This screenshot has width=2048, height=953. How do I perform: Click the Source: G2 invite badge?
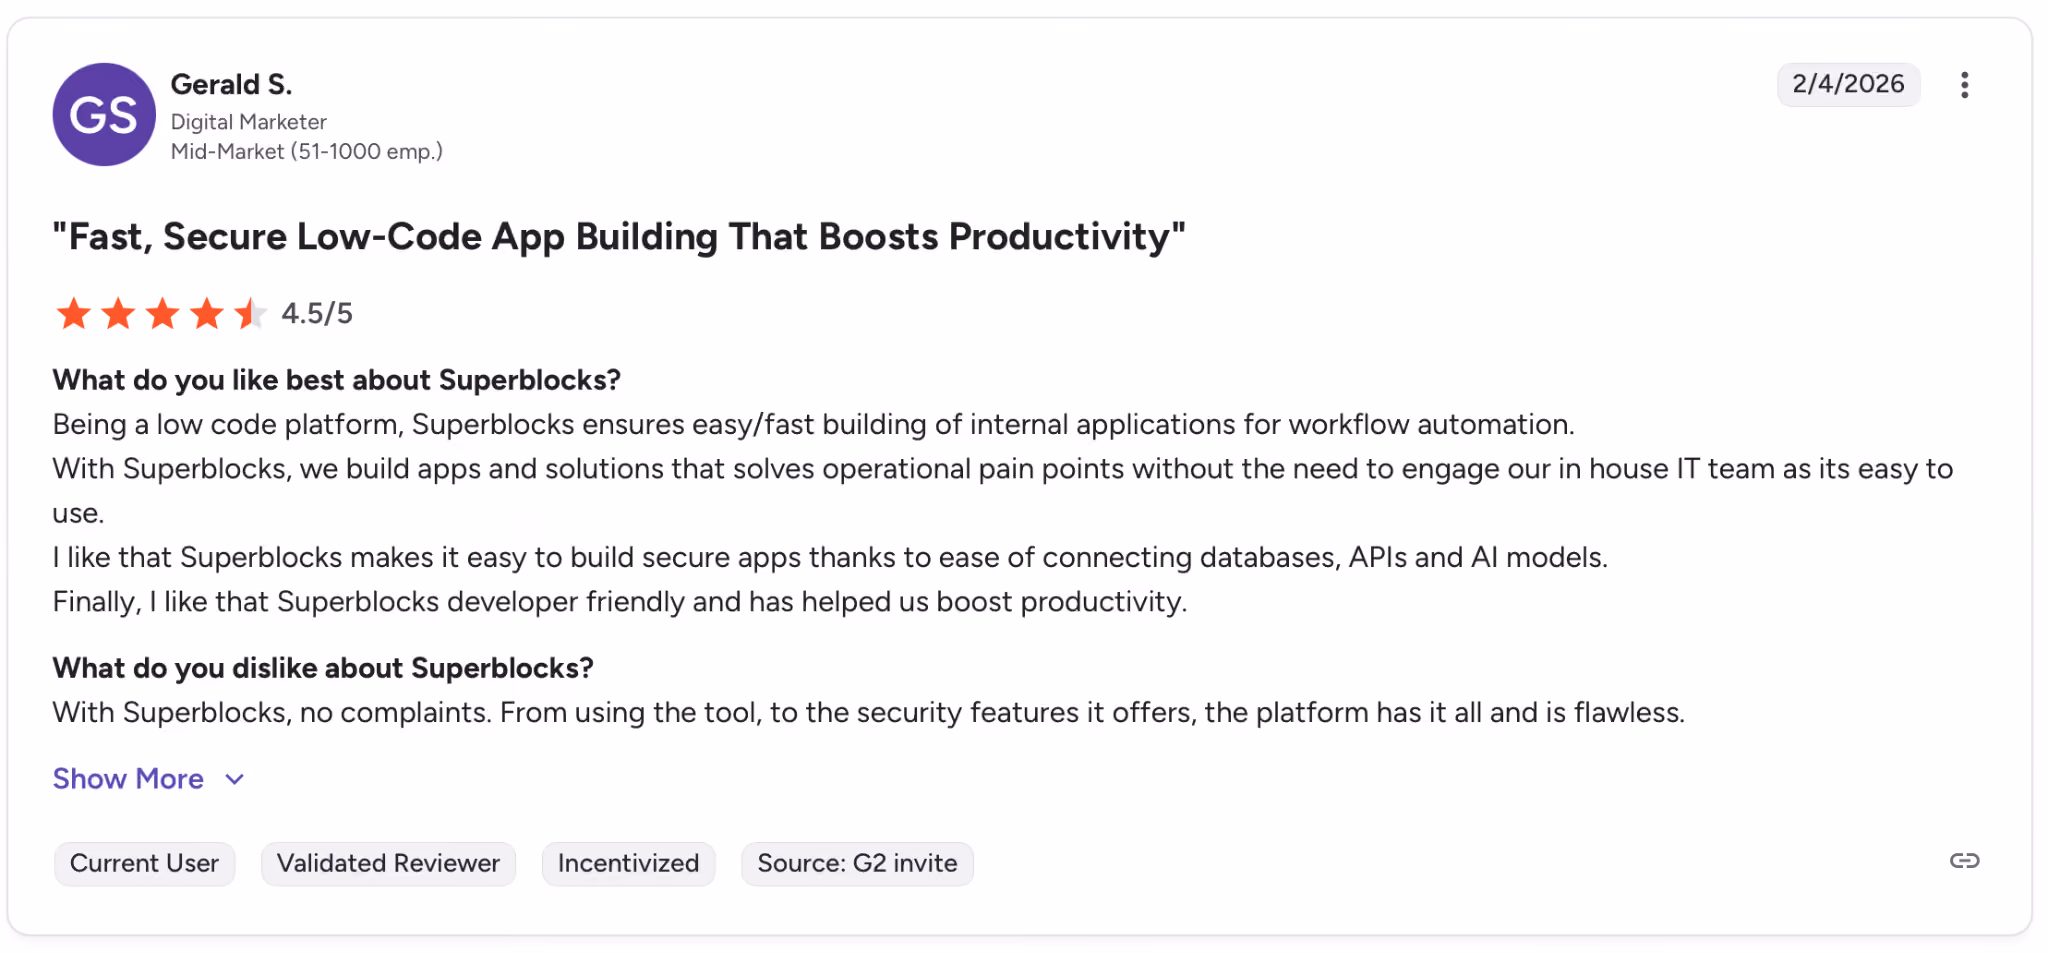[x=857, y=864]
